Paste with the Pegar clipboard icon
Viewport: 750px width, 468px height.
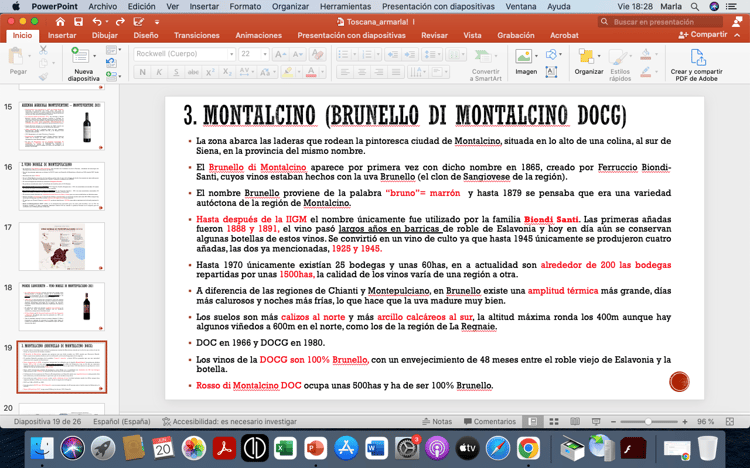[16, 56]
